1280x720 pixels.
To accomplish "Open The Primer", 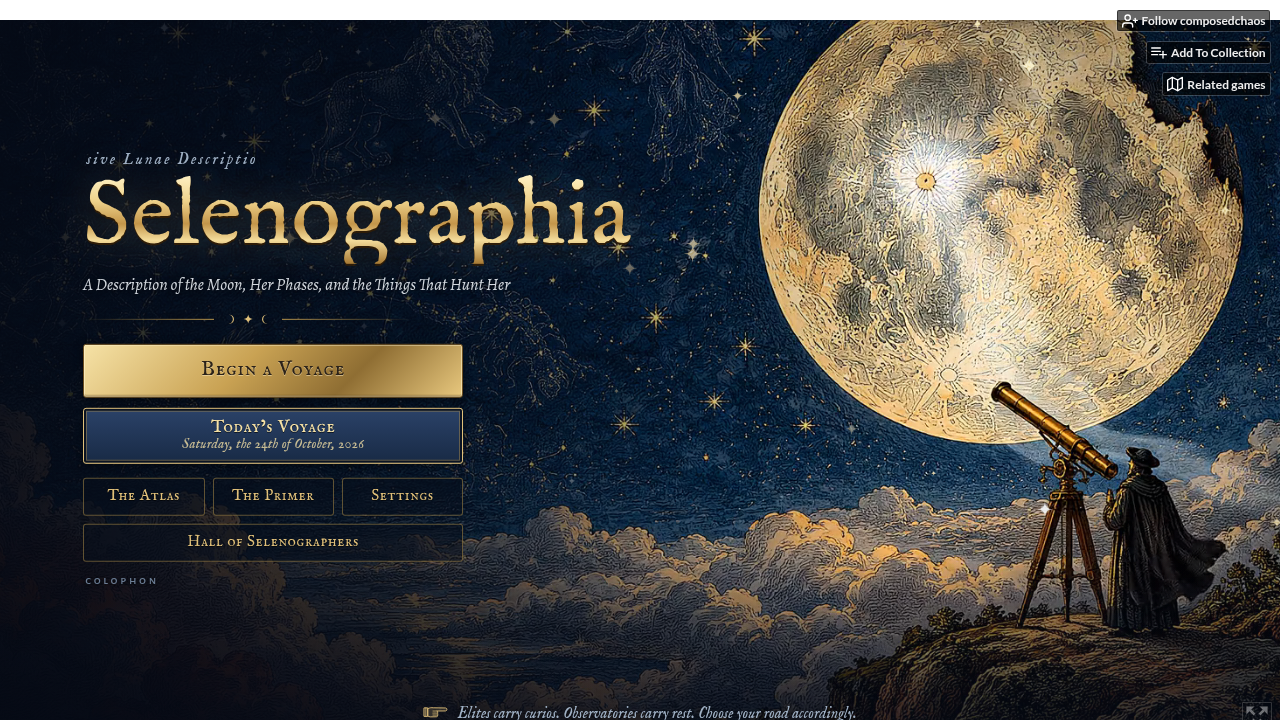I will click(273, 496).
